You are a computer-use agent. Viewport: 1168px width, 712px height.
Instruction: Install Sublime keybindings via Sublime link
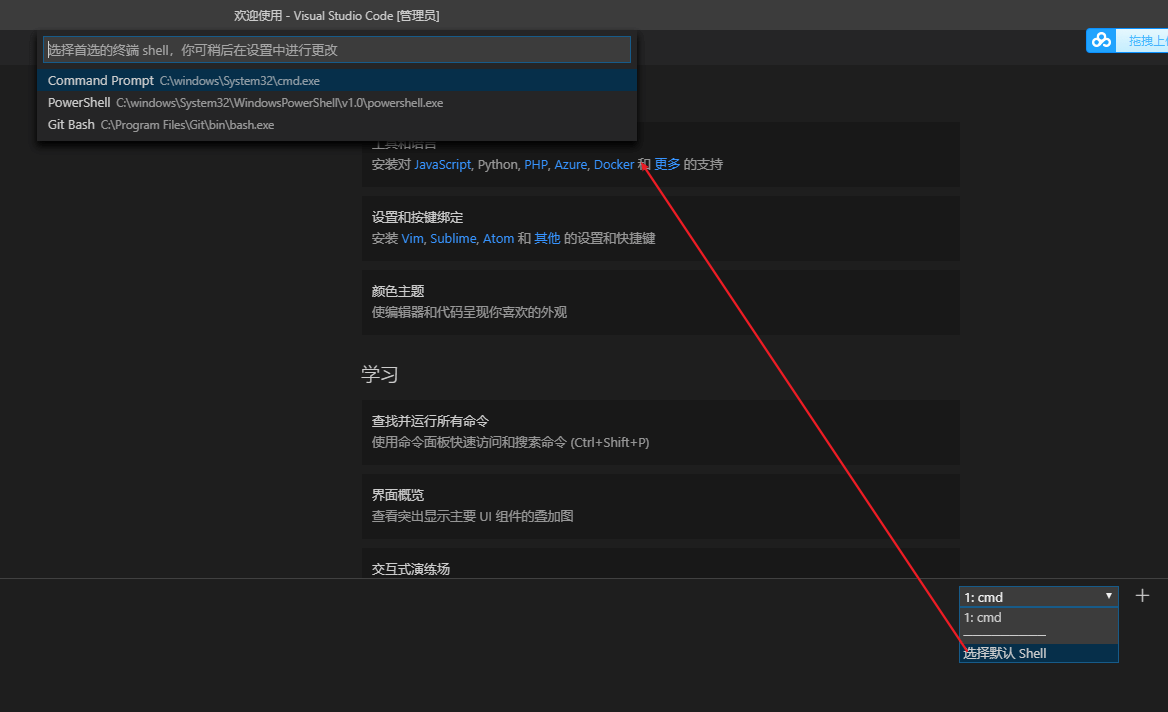[x=453, y=238]
